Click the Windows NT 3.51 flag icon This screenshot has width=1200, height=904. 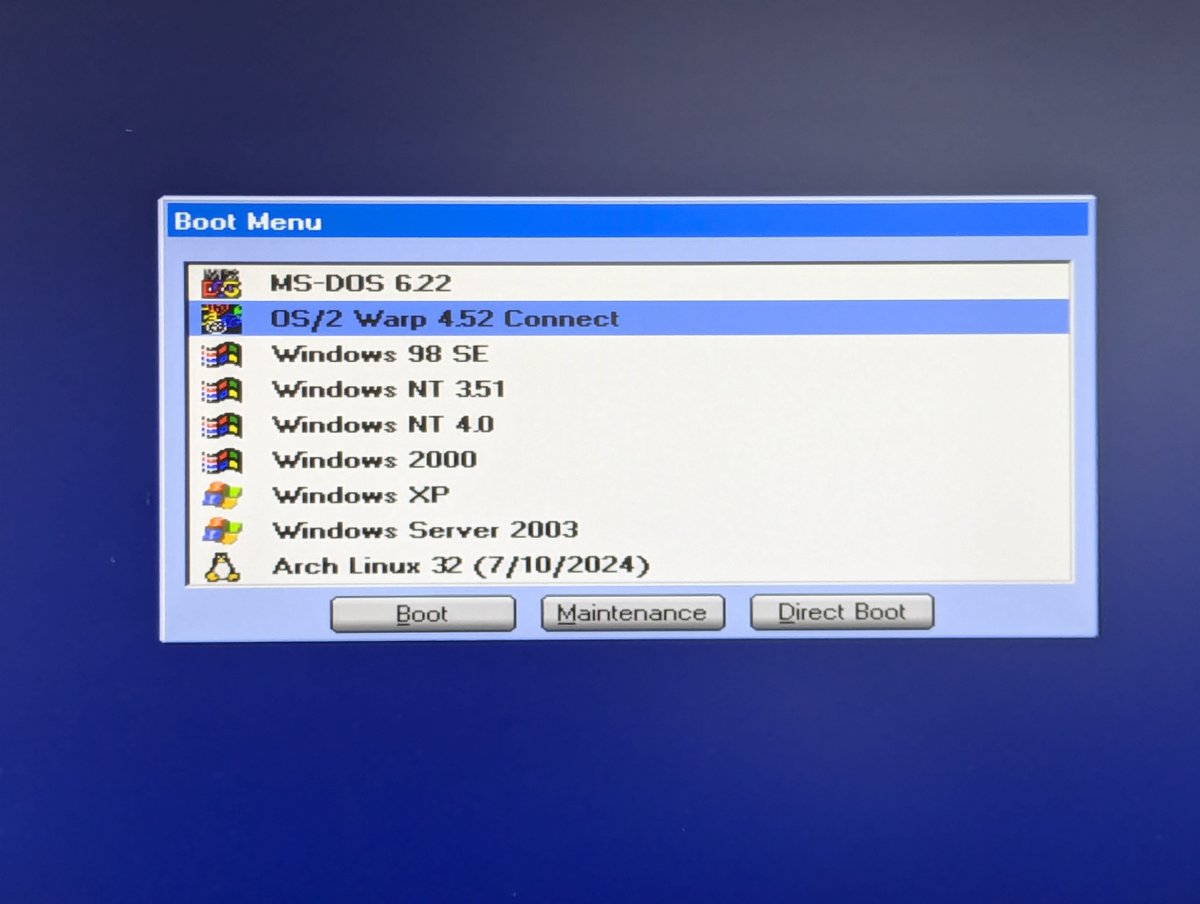[x=221, y=389]
